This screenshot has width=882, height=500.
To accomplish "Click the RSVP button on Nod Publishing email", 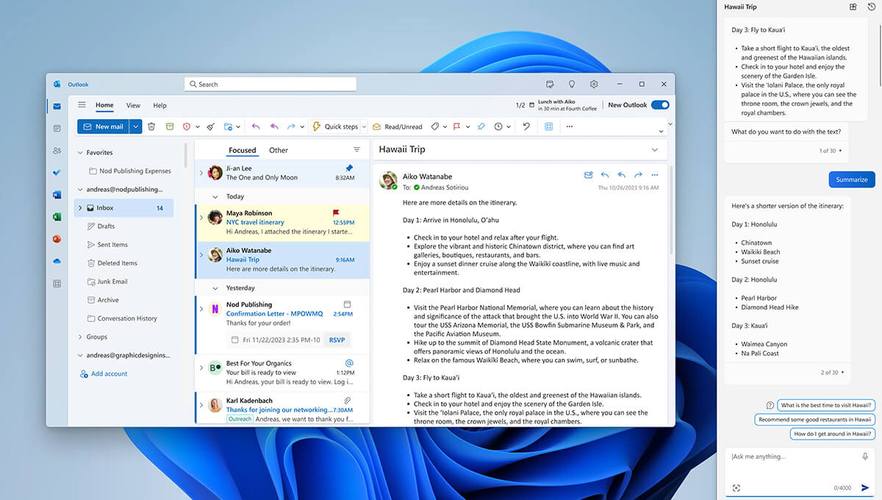I will 337,340.
